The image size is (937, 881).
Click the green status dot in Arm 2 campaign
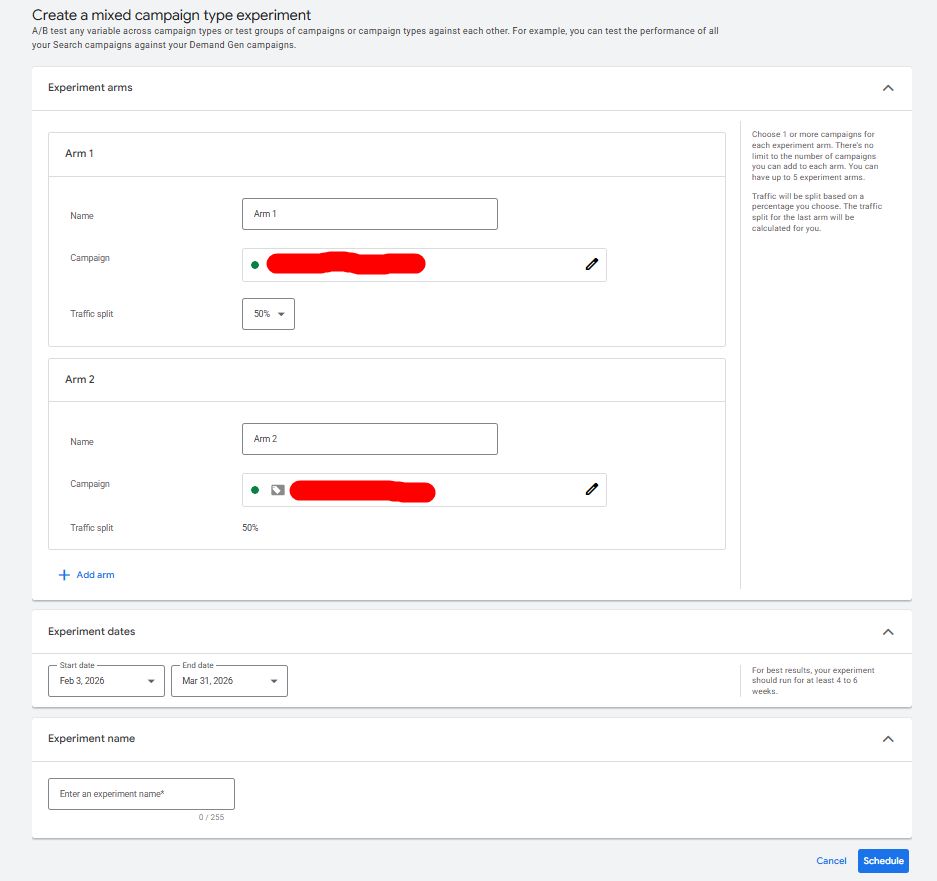(x=255, y=490)
